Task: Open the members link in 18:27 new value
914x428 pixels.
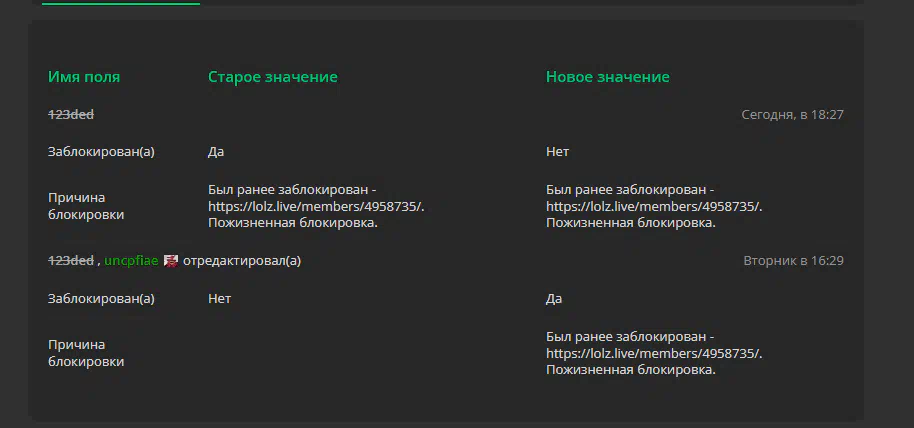Action: coord(654,206)
